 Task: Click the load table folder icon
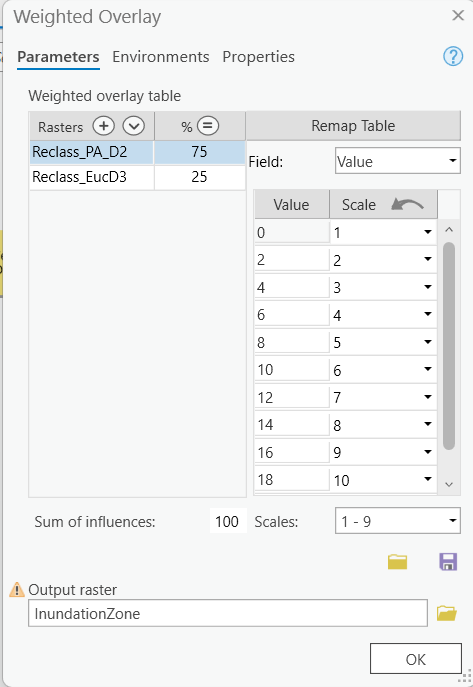pyautogui.click(x=398, y=561)
